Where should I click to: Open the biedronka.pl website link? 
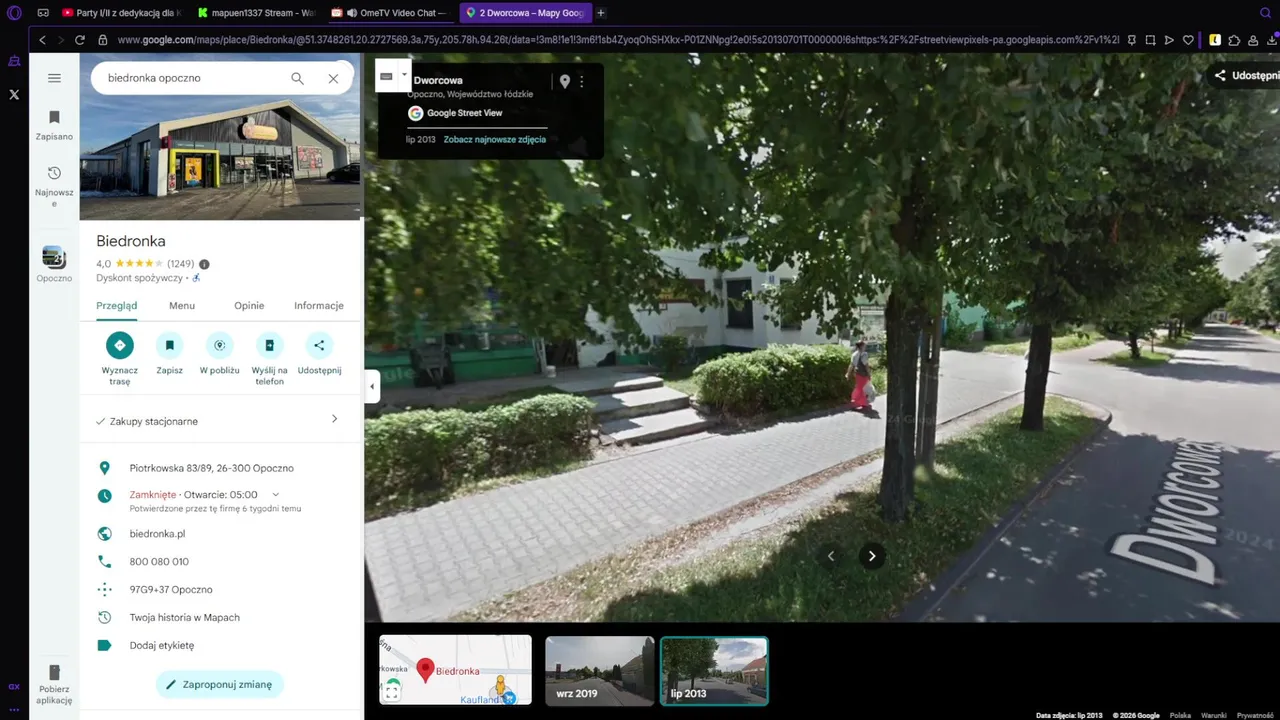pos(157,534)
